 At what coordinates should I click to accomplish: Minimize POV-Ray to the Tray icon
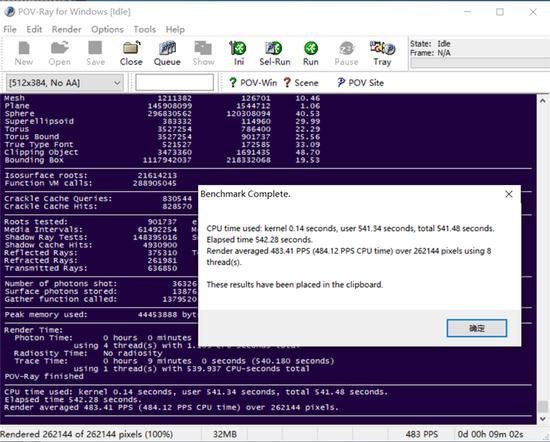382,53
